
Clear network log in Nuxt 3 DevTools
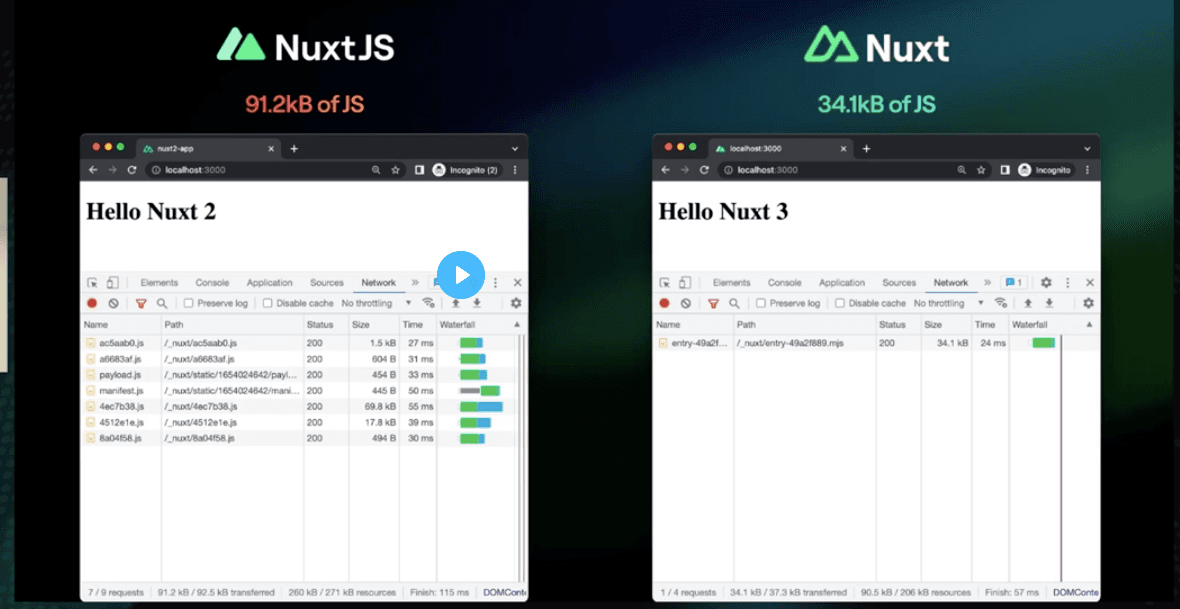click(686, 303)
